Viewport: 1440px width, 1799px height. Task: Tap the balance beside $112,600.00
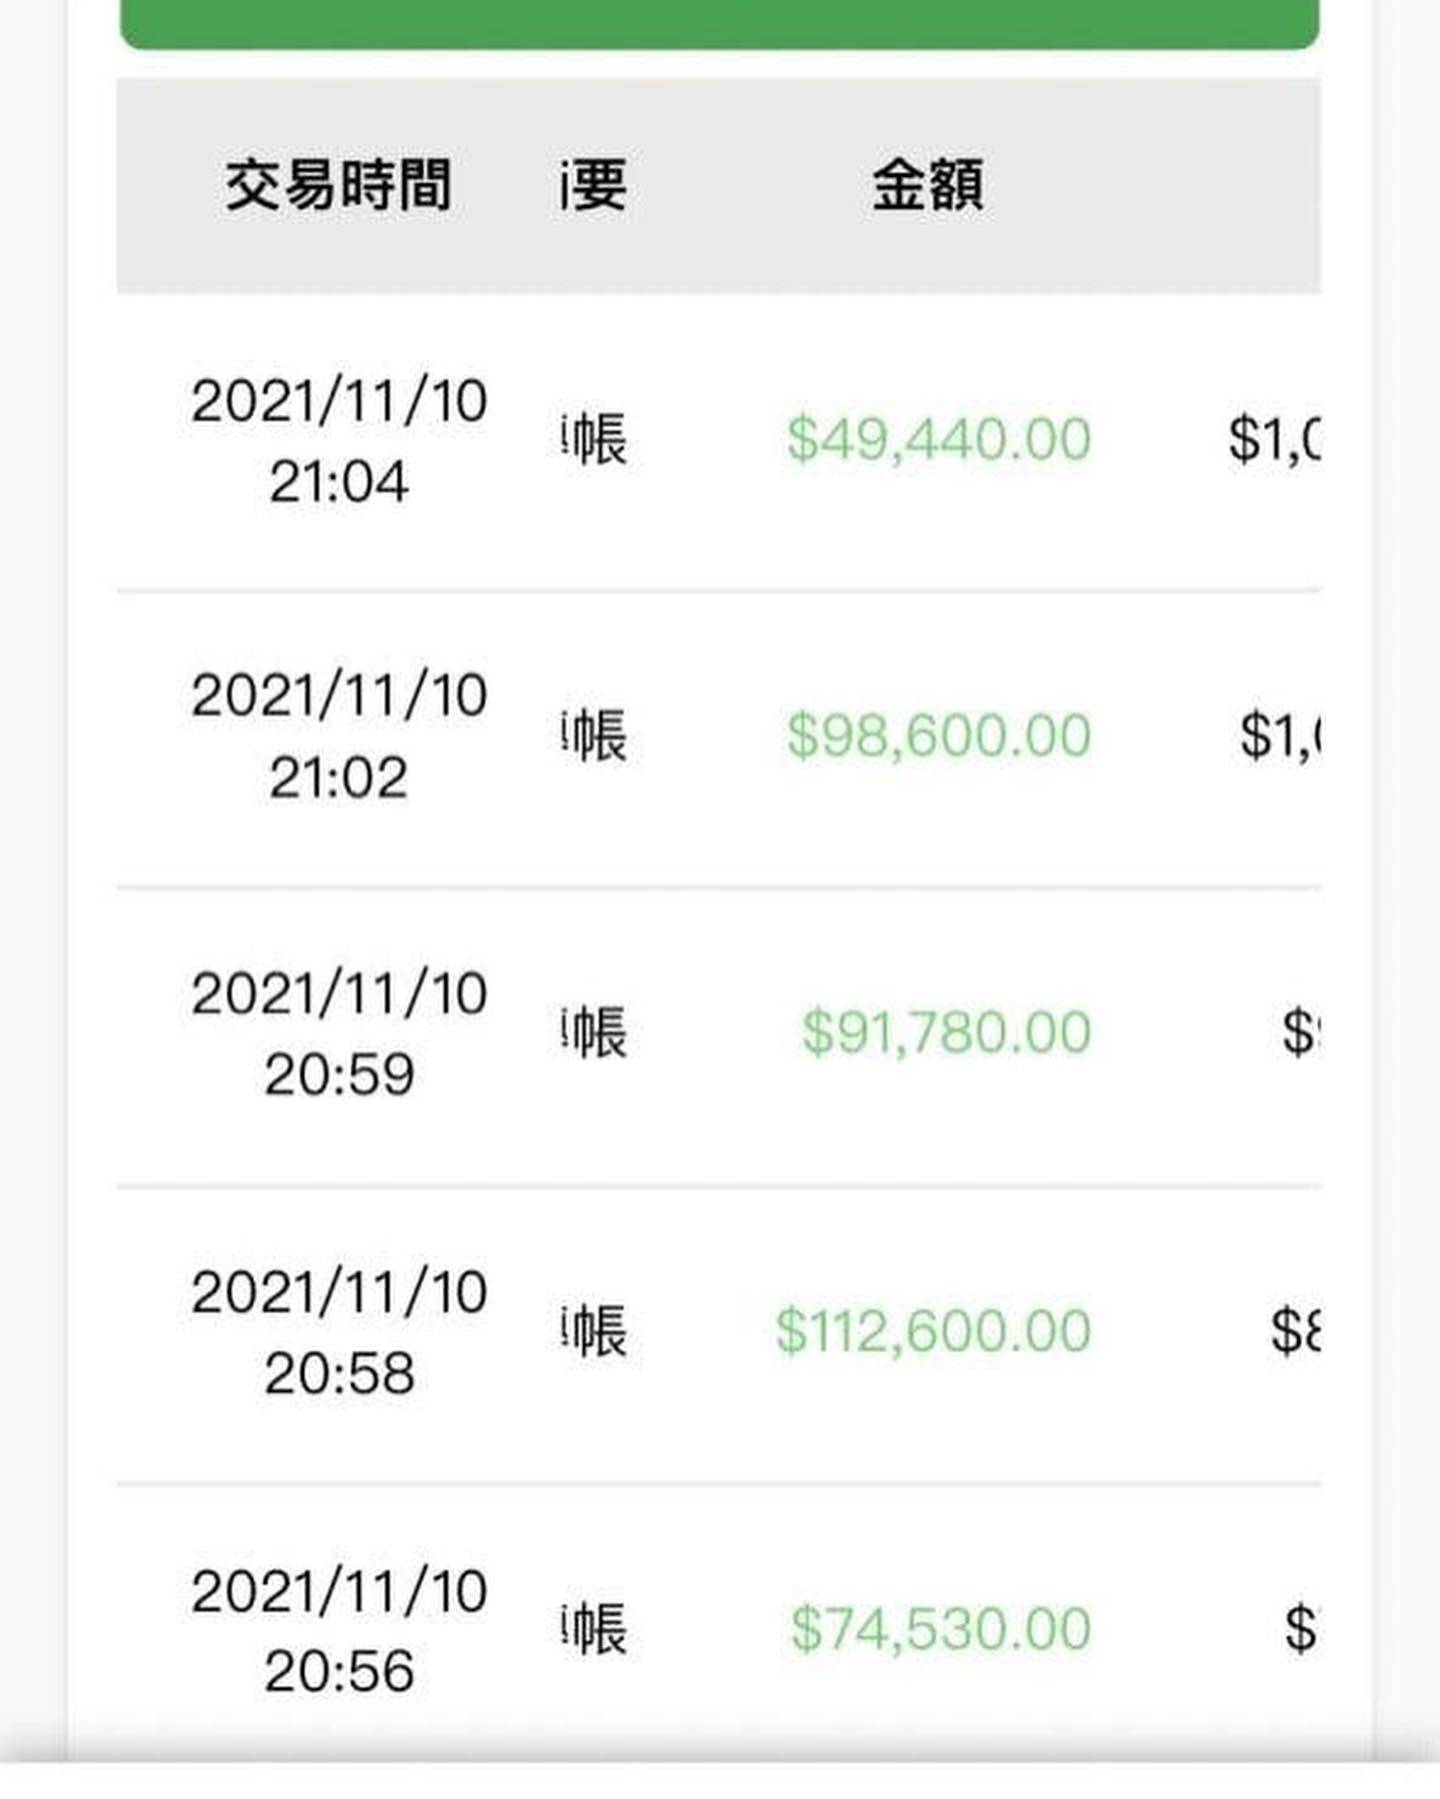click(1295, 1331)
